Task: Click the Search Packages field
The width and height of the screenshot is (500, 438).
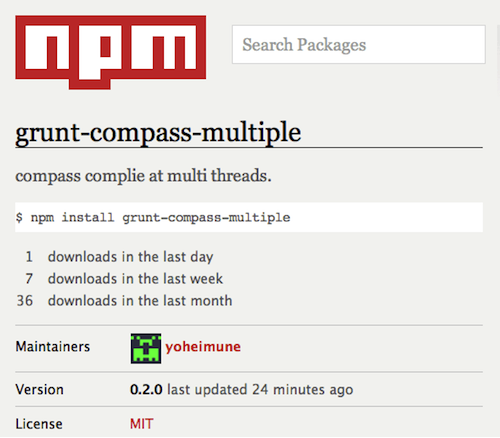Action: click(359, 44)
